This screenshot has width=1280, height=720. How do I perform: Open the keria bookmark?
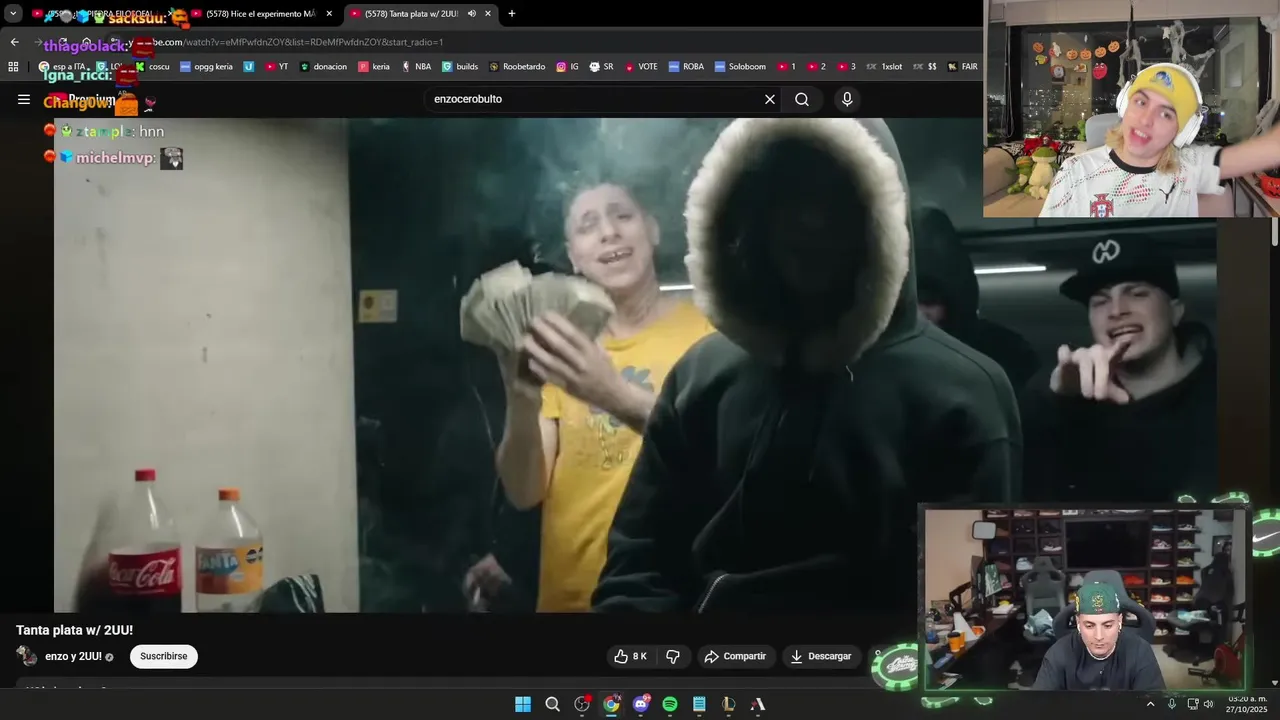tap(374, 67)
